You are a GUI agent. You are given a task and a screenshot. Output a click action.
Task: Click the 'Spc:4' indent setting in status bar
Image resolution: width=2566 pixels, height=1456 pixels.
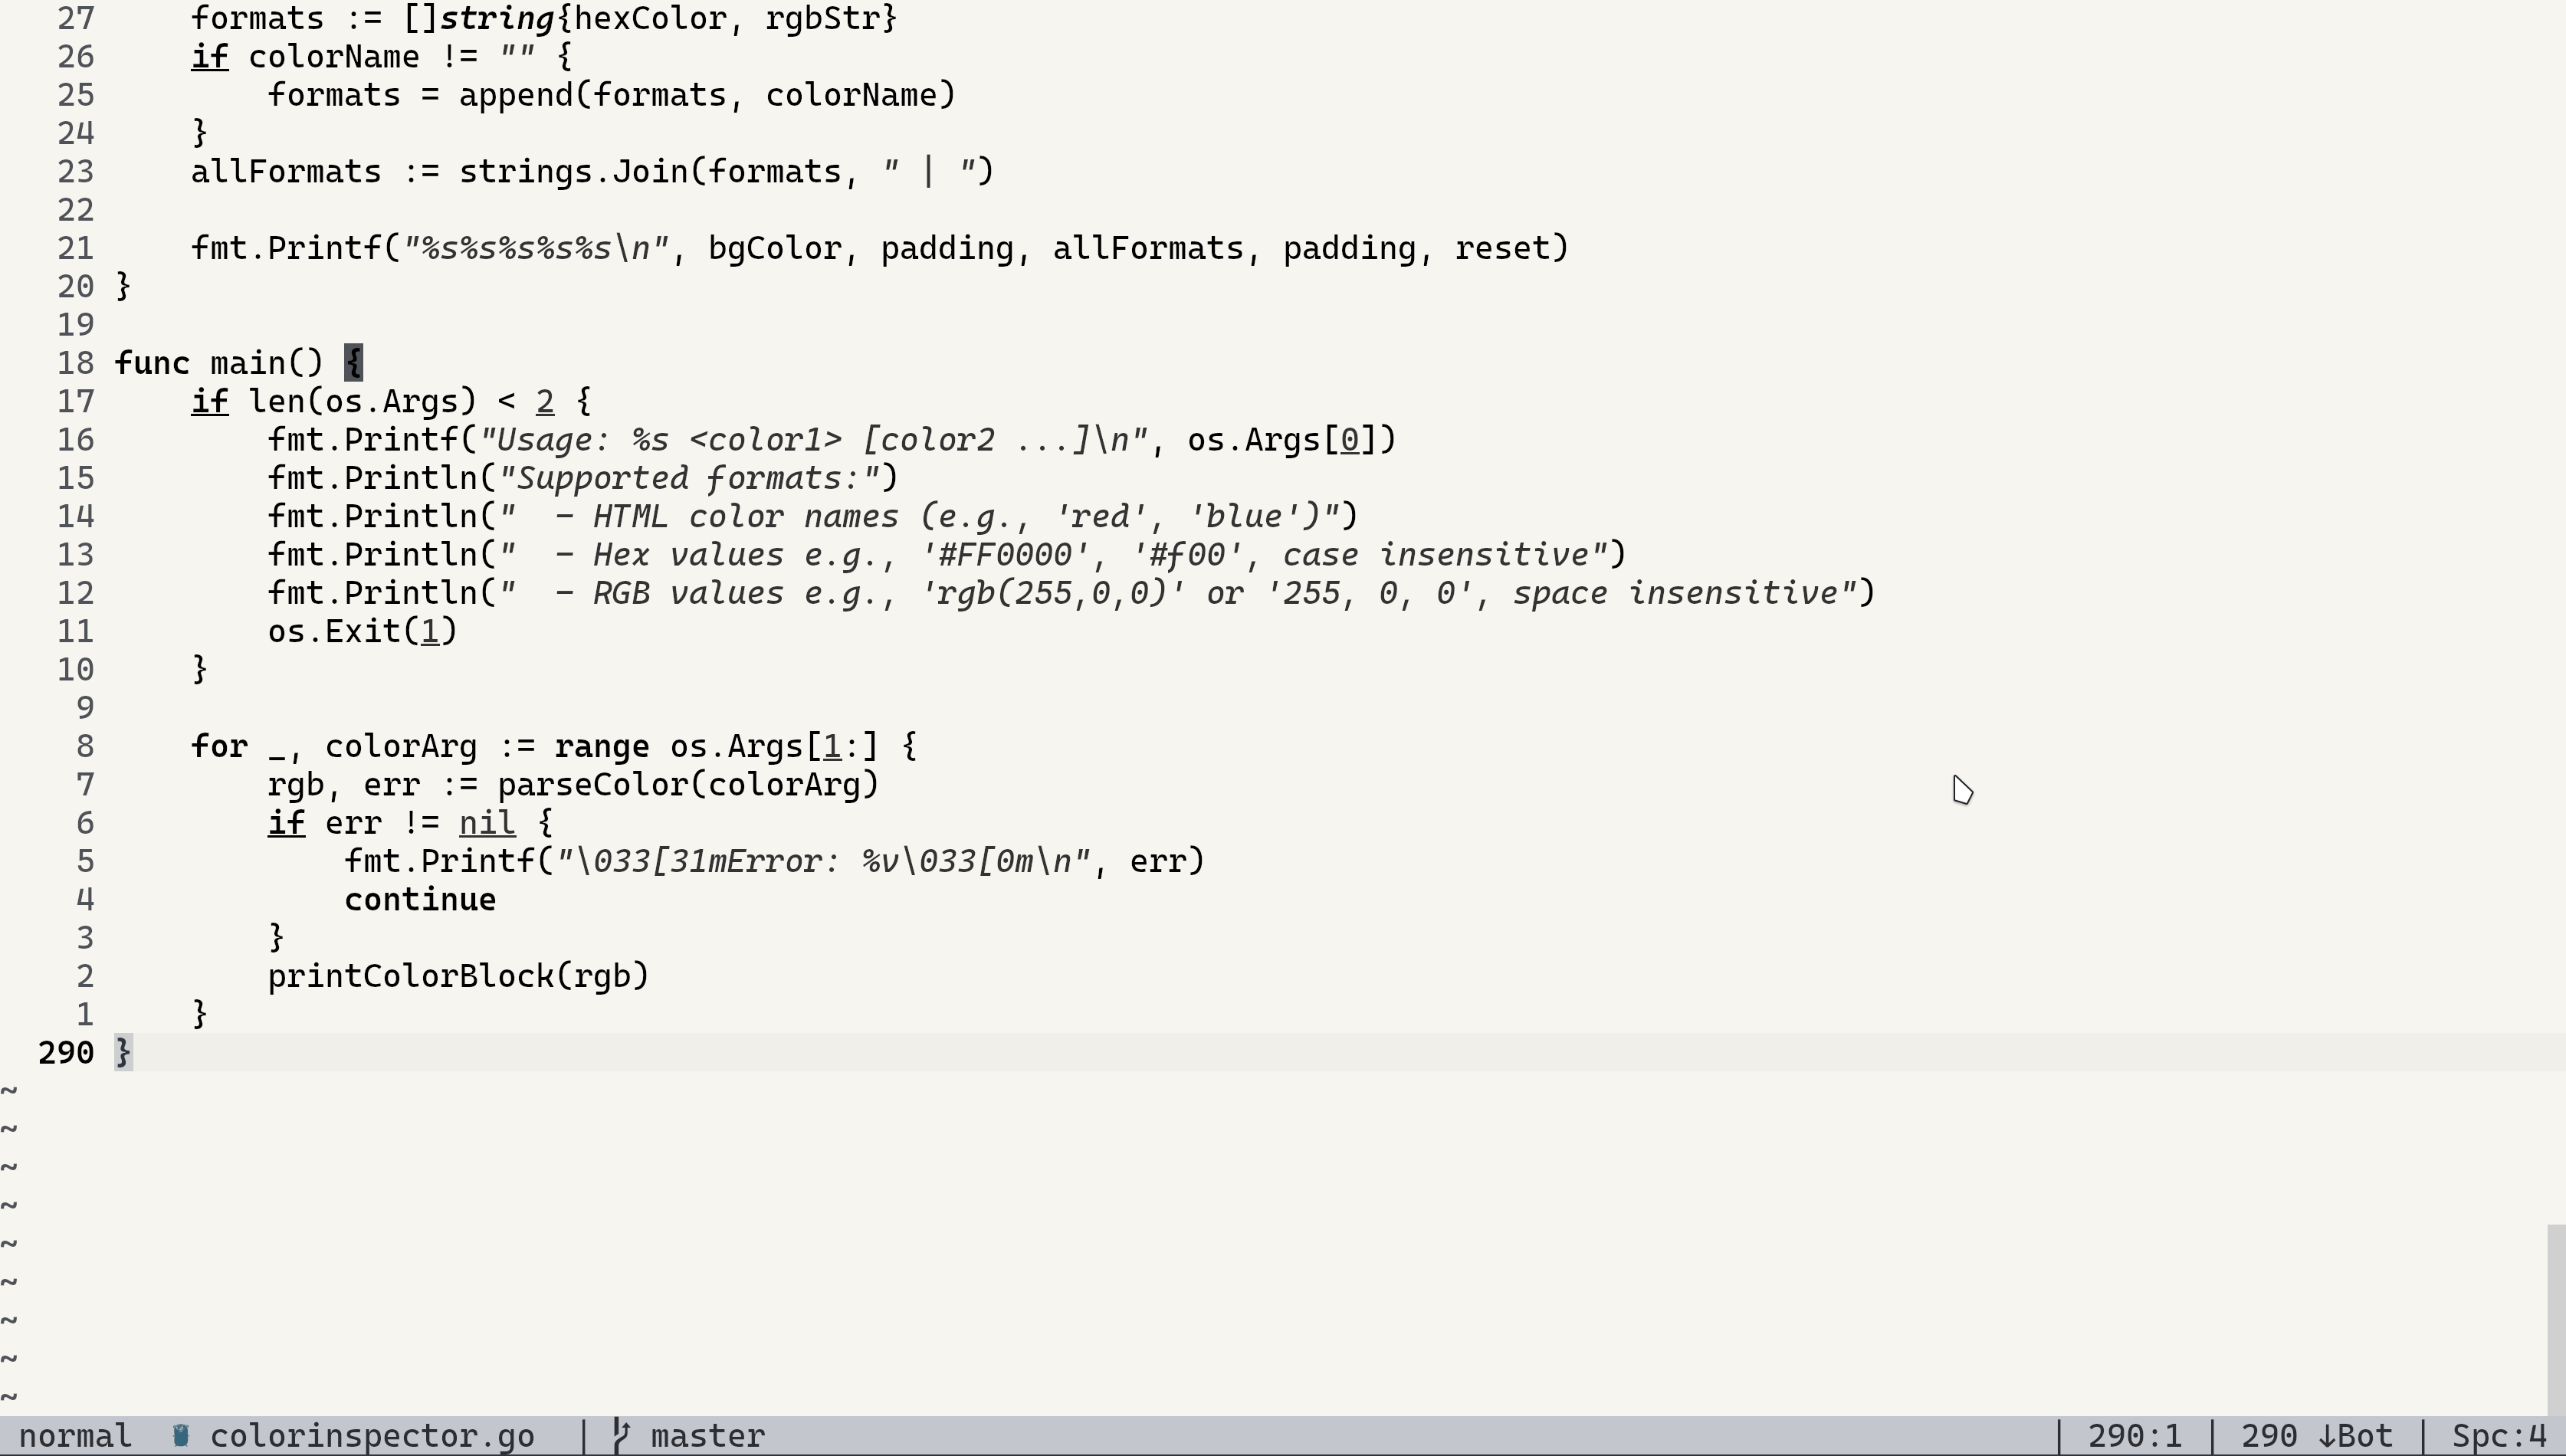click(2499, 1436)
